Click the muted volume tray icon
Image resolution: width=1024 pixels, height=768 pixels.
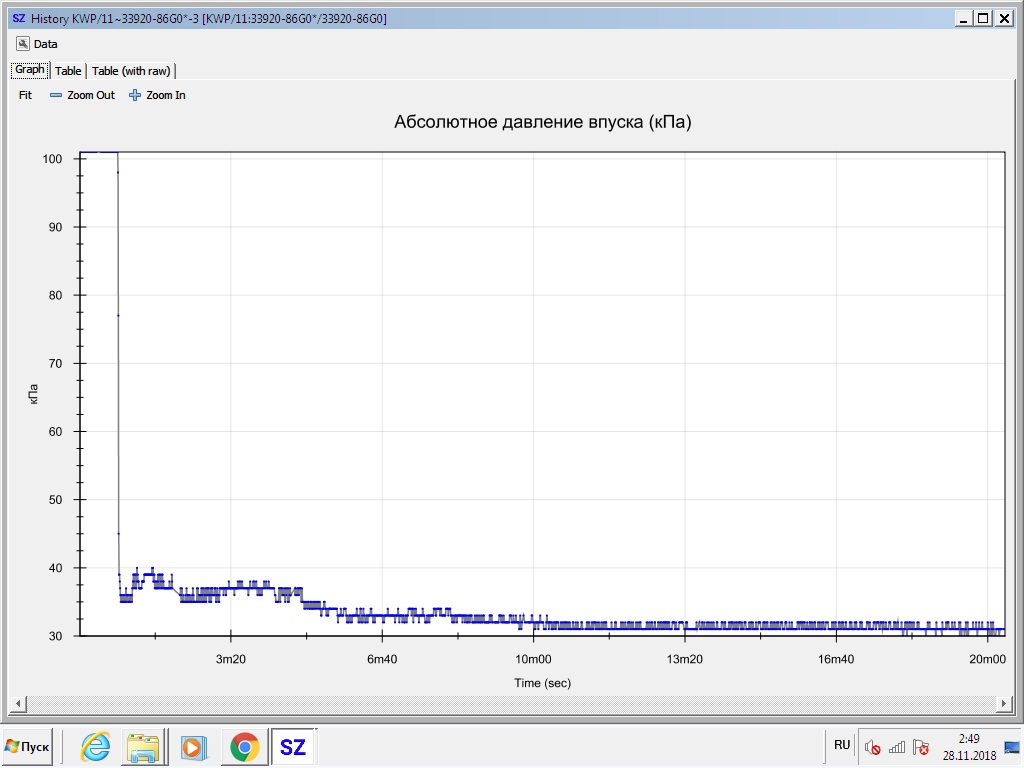point(872,747)
